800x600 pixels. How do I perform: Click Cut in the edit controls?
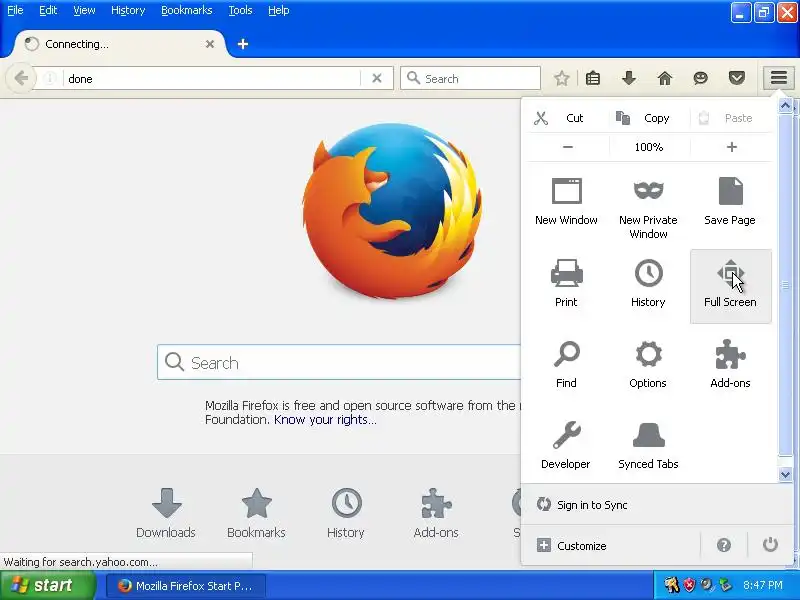click(567, 118)
